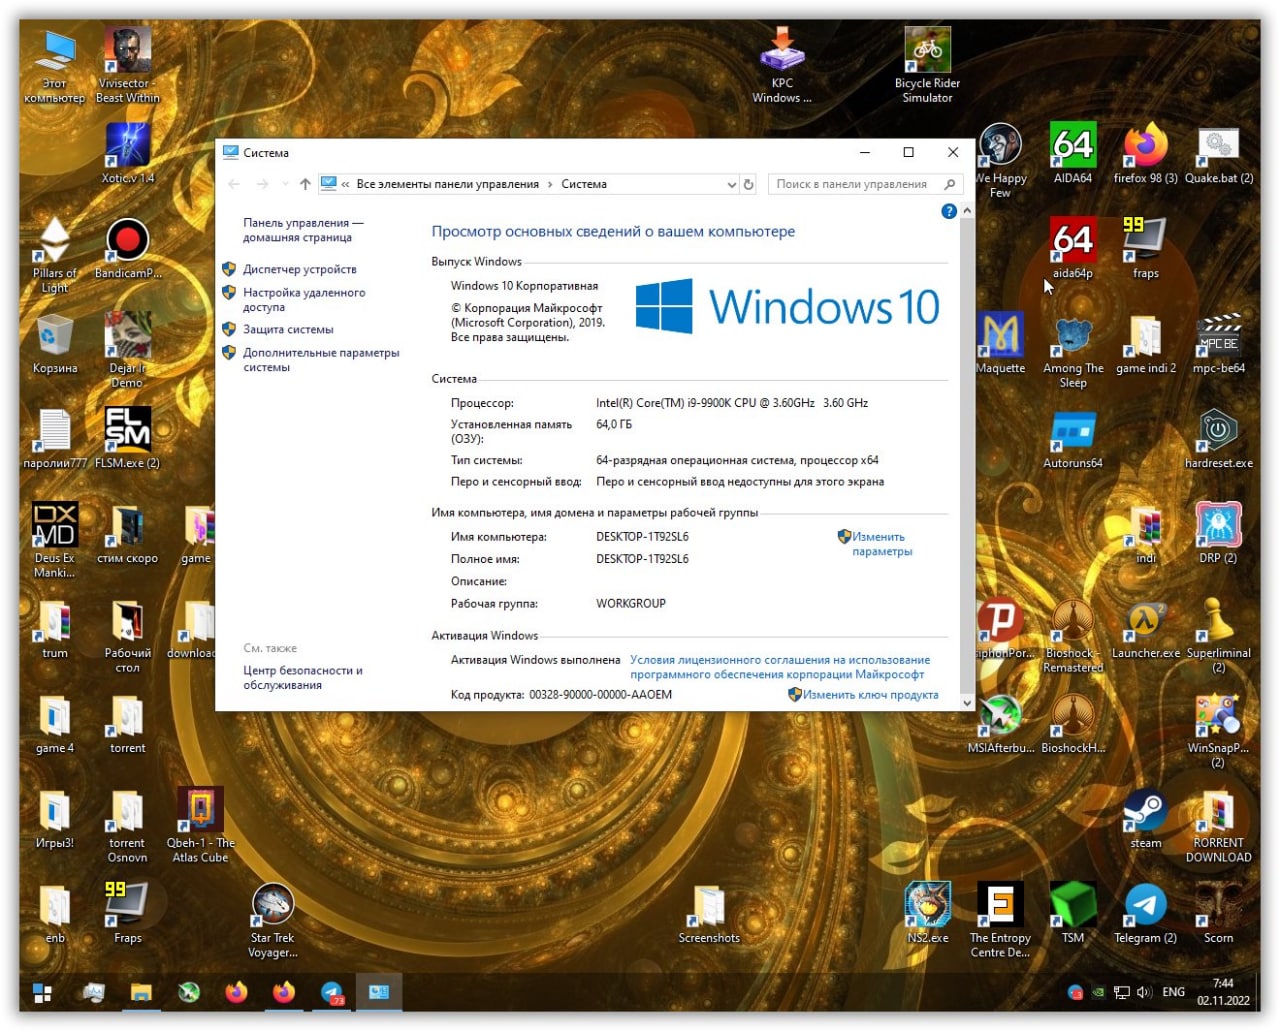Click Все элементы панели управления breadcrumb
1280x1031 pixels.
coord(447,184)
